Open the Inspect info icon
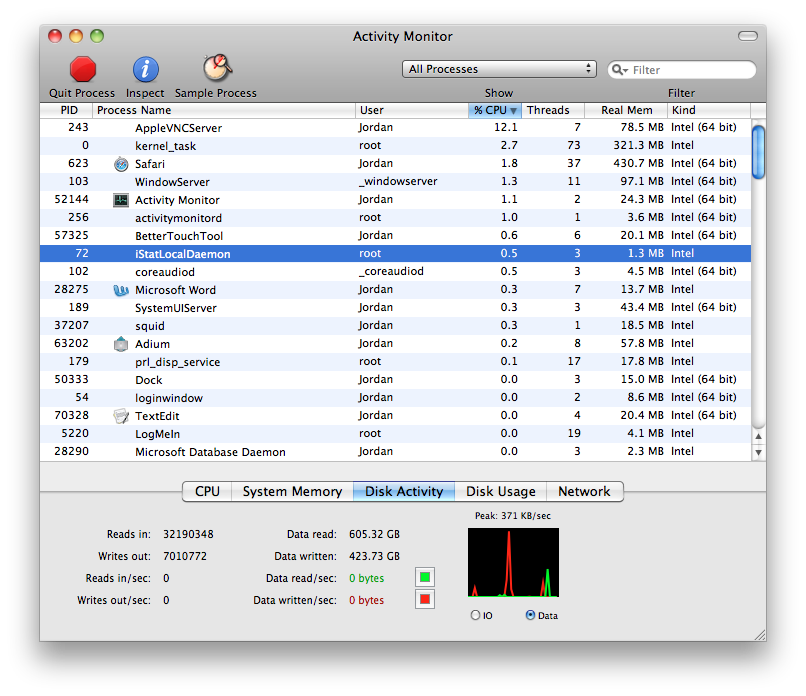The height and width of the screenshot is (696, 806). point(145,69)
